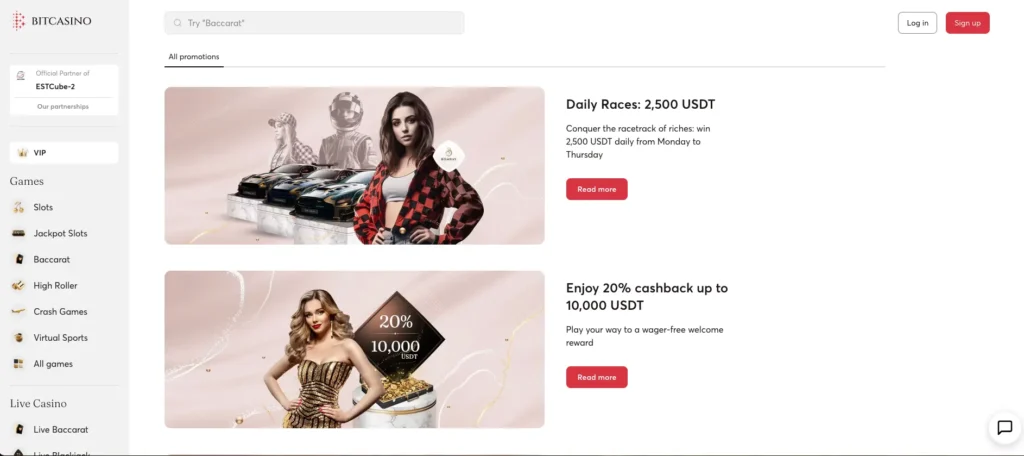Click the All games grid icon
Screen dimensions: 1024x456
point(19,364)
